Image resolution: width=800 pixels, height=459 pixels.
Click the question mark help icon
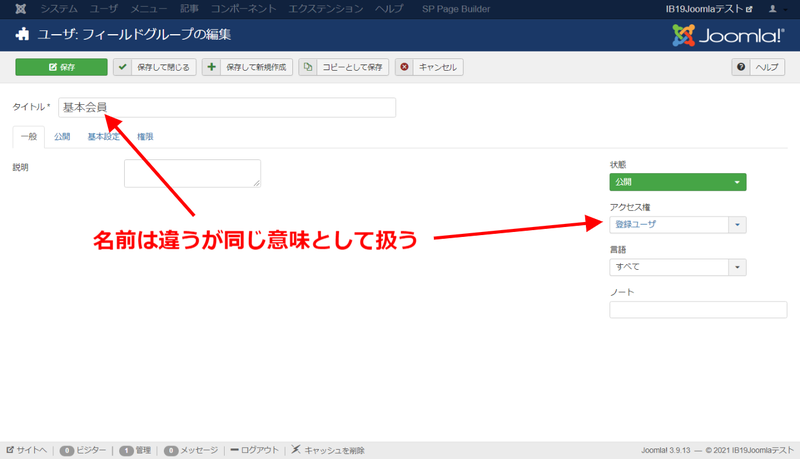pos(741,67)
